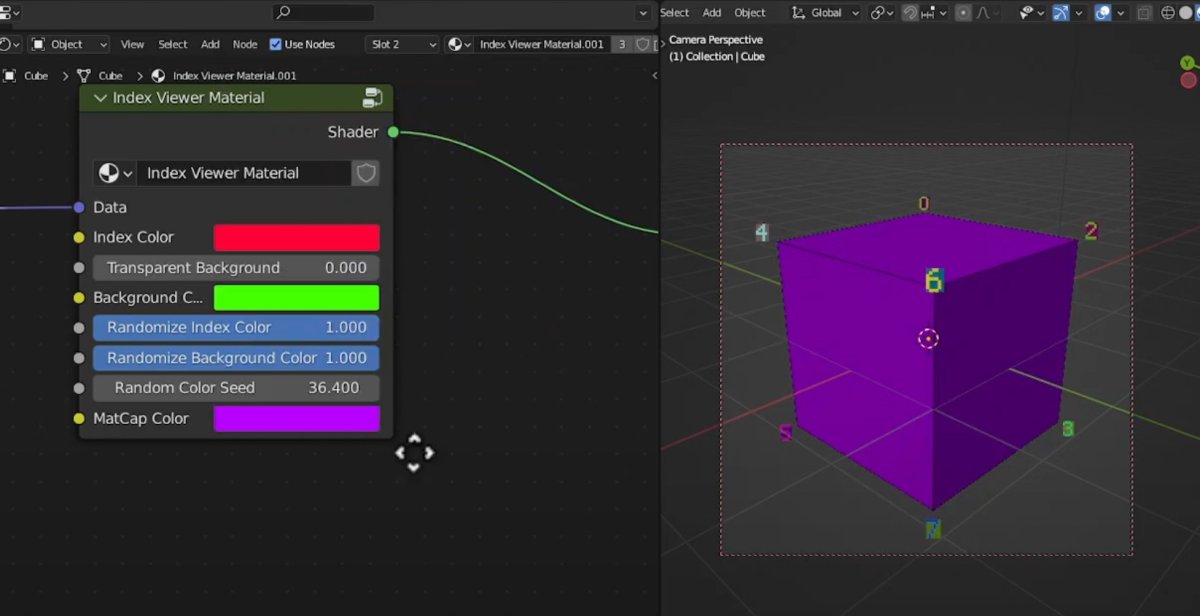
Task: Open the viewport Object menu
Action: pos(750,13)
